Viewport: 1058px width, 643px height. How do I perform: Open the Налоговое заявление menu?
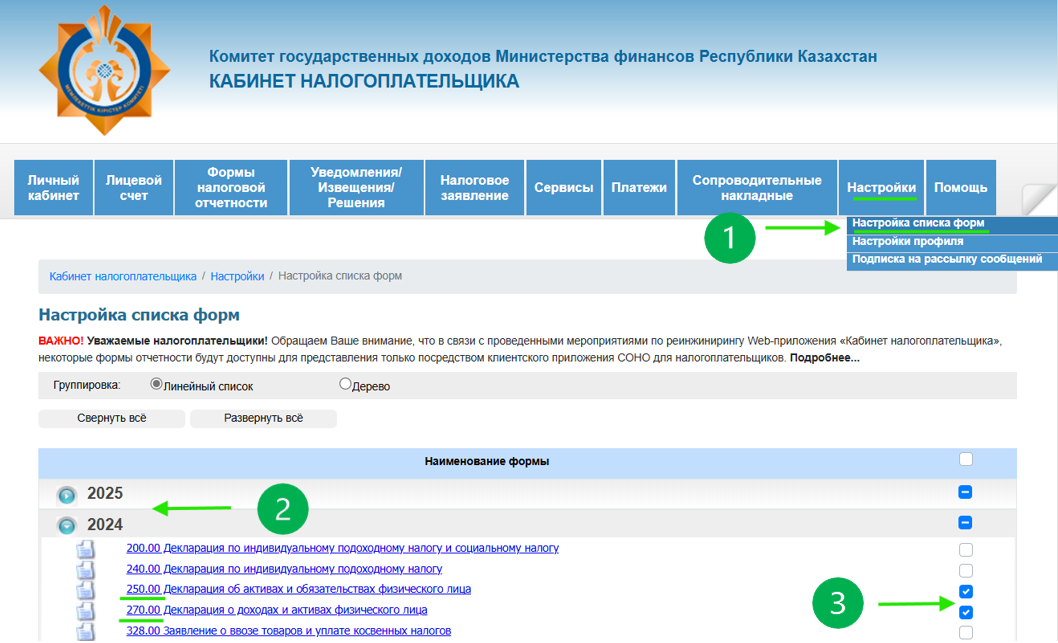[474, 188]
